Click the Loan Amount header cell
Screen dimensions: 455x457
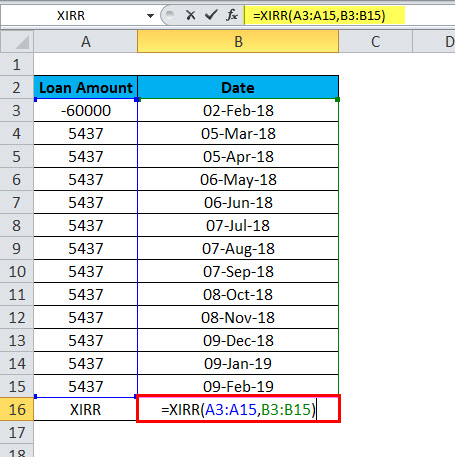click(x=86, y=87)
